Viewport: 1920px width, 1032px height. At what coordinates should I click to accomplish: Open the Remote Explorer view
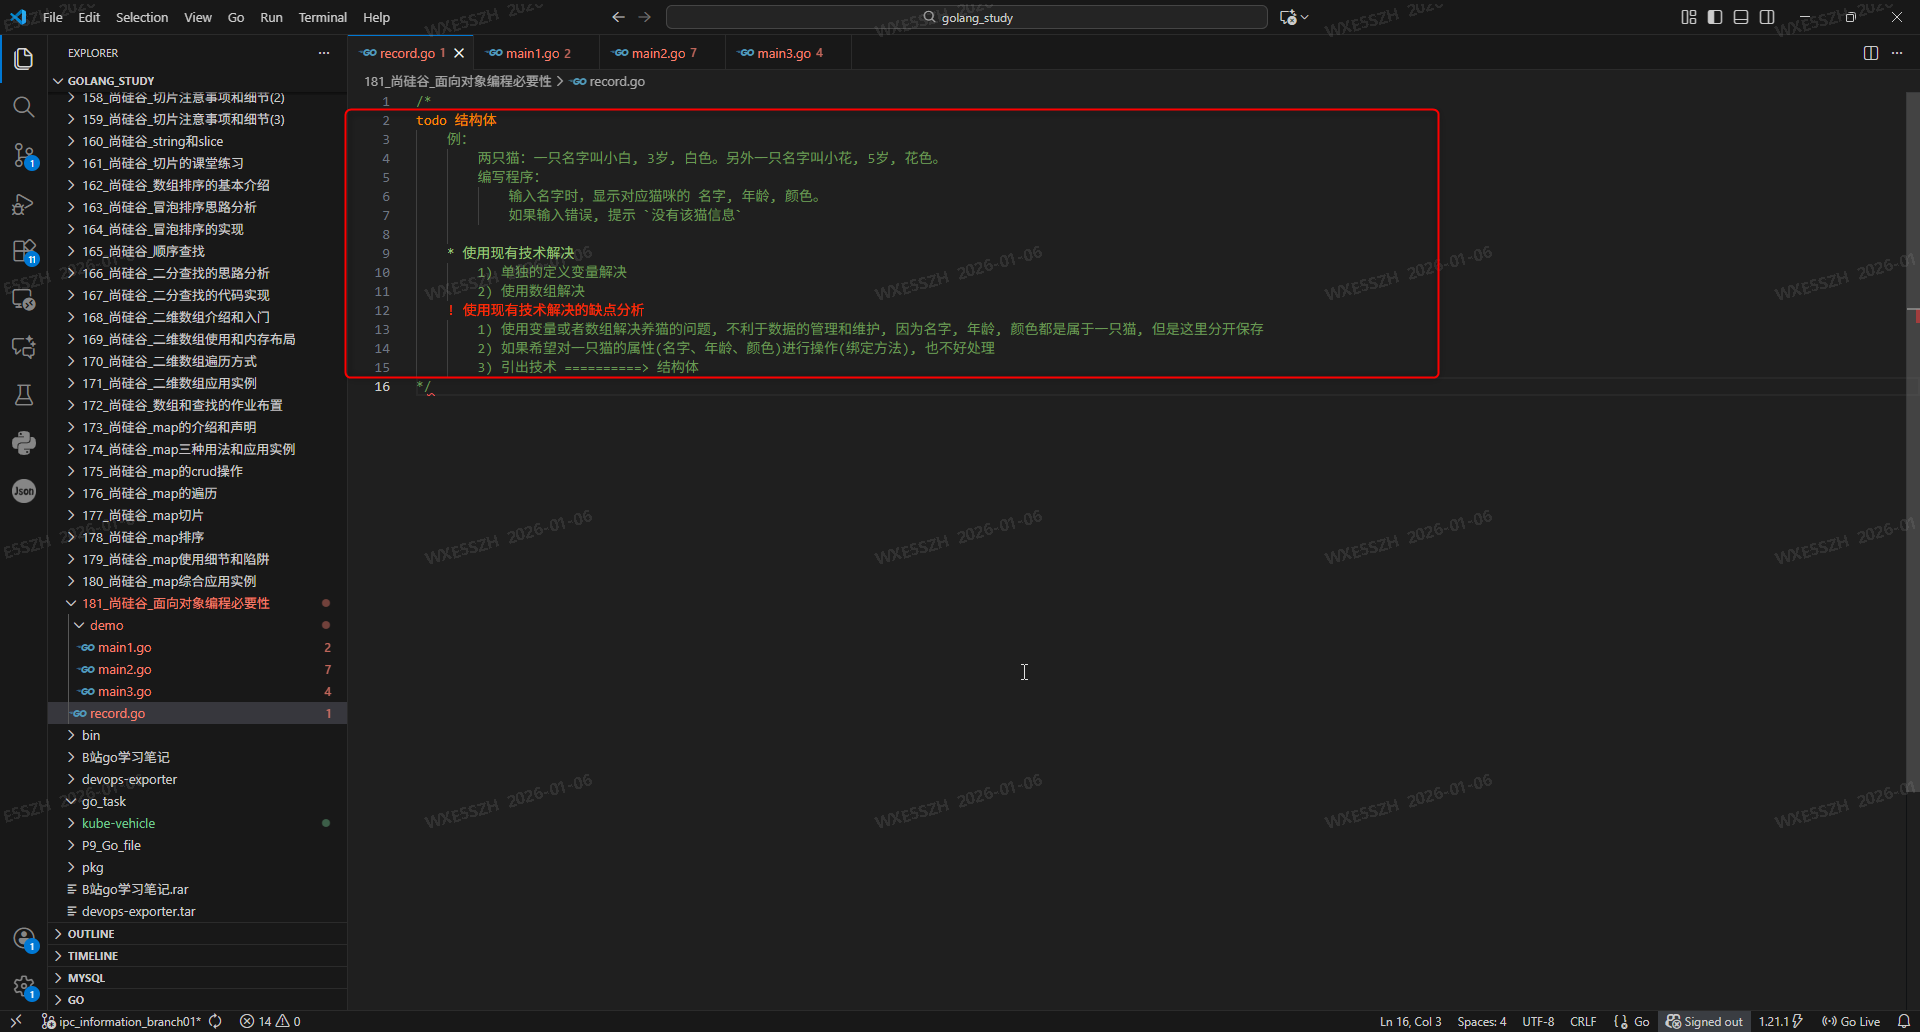[x=24, y=299]
